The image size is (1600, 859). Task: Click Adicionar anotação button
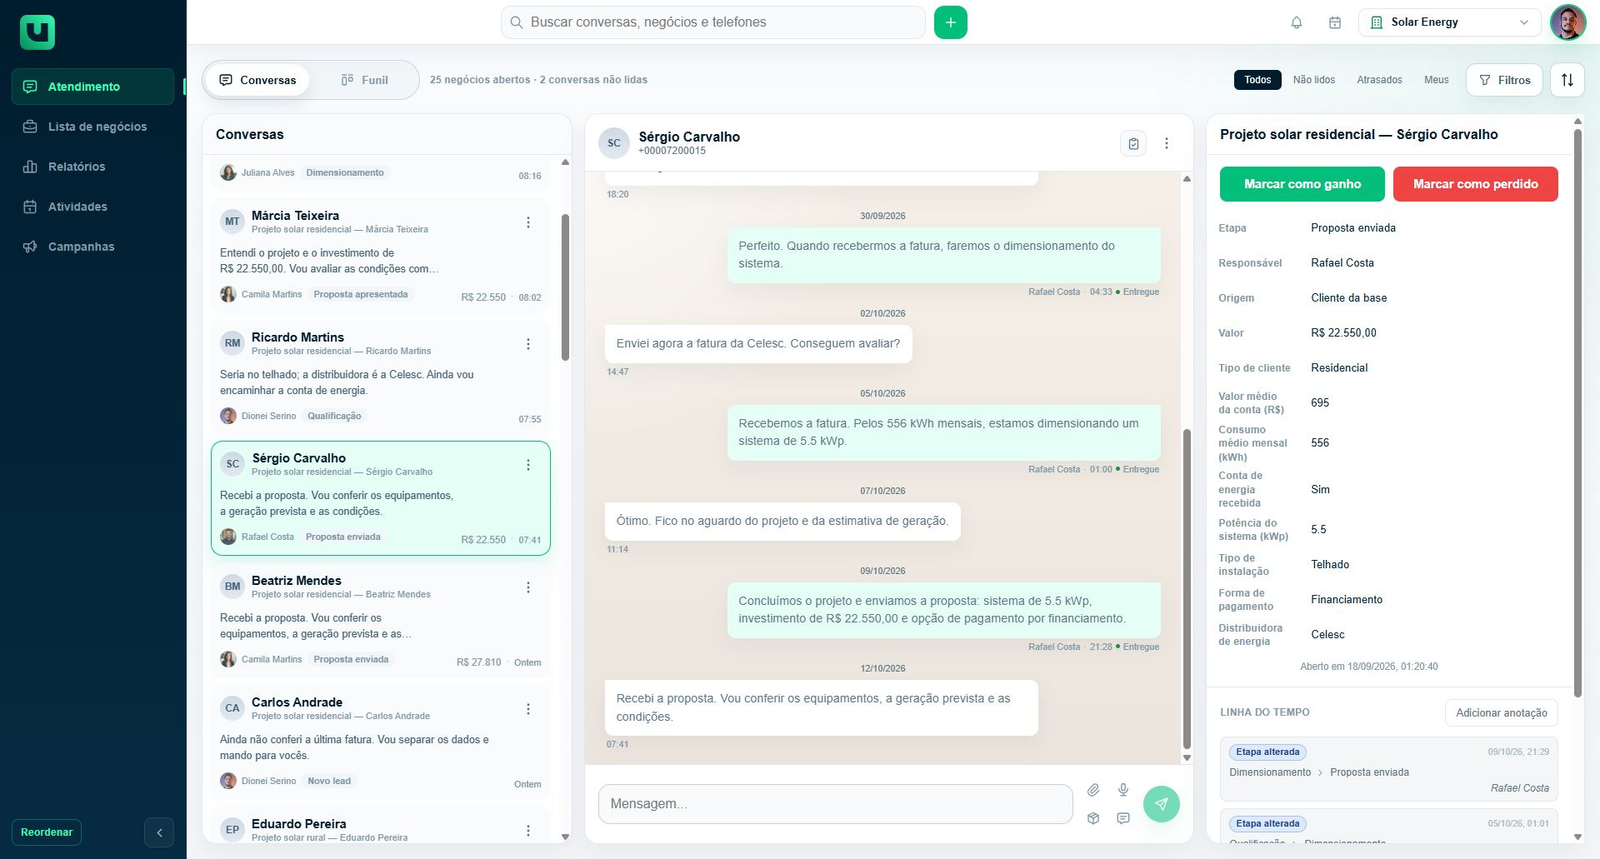(x=1501, y=713)
